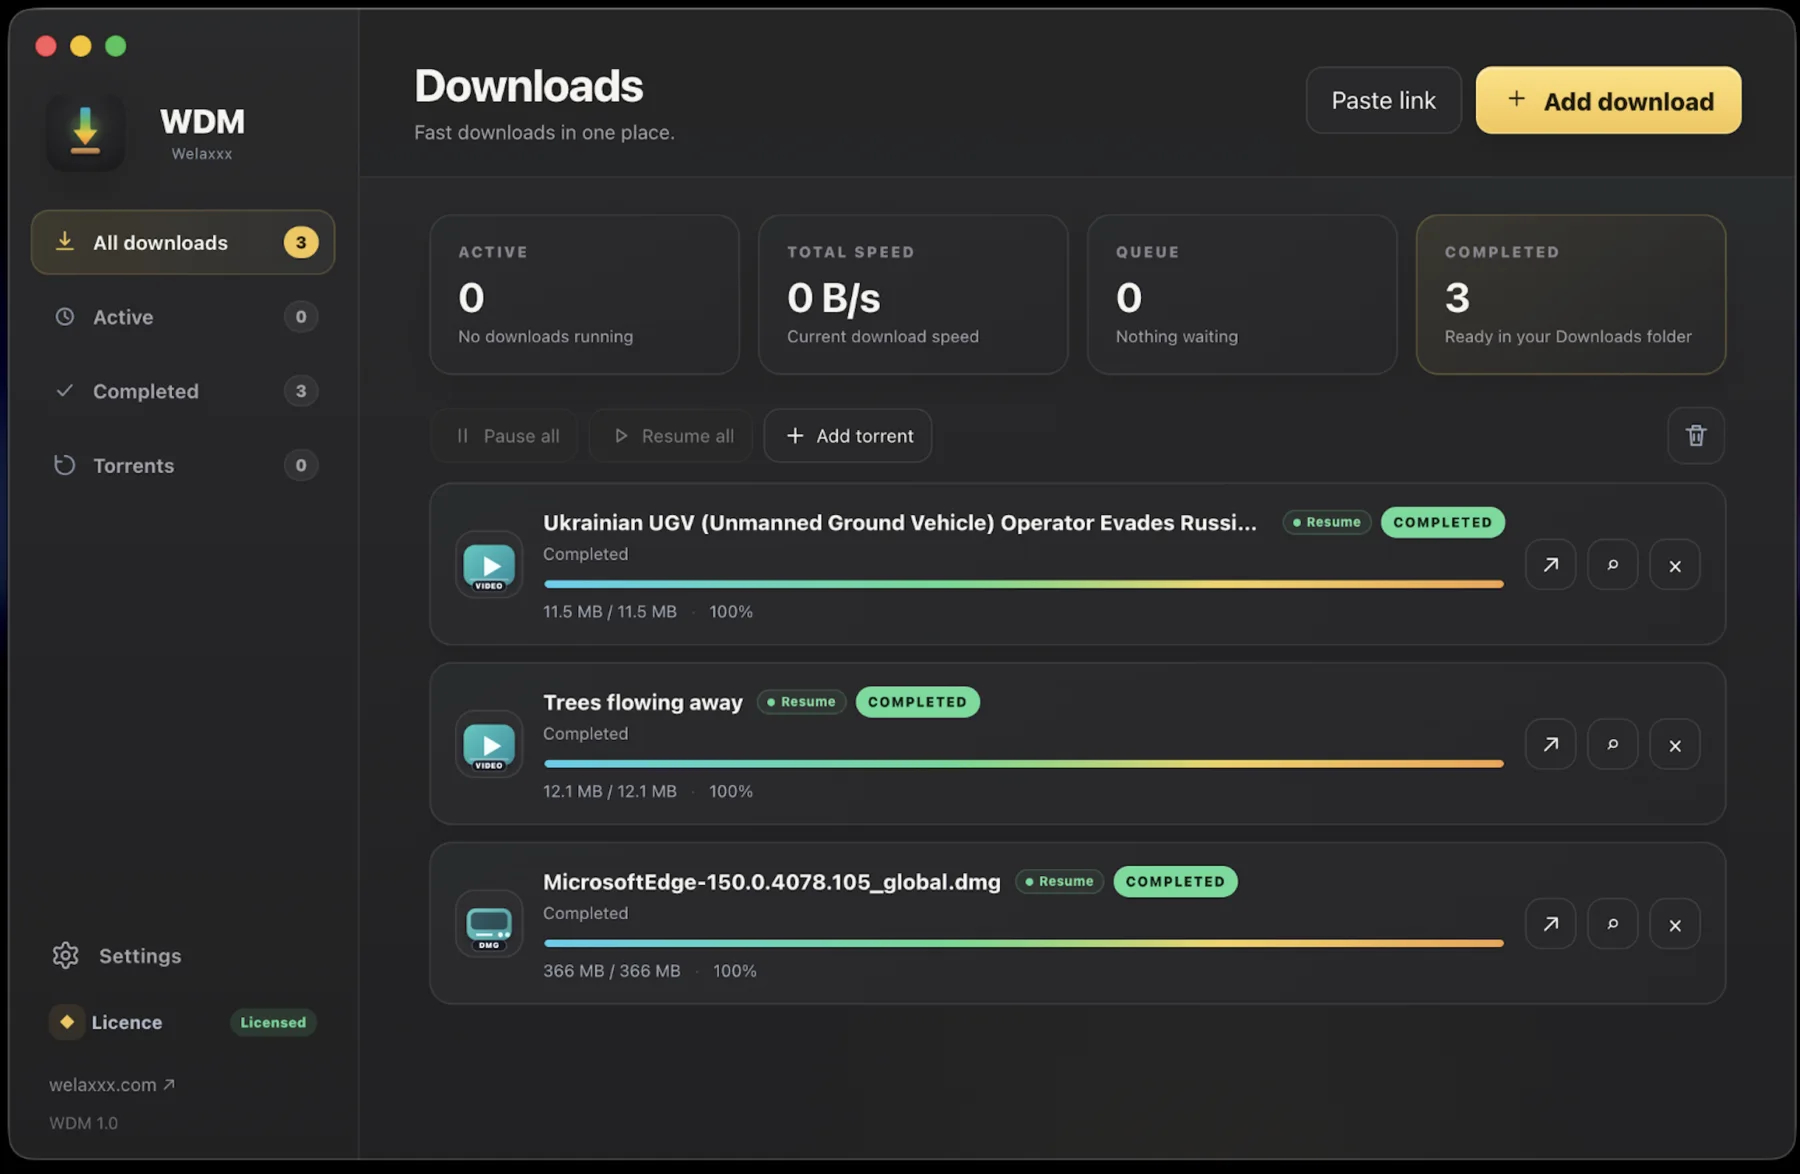Click video icon of Ukrainian UGV item
Screen dimensions: 1800x1174
click(489, 565)
